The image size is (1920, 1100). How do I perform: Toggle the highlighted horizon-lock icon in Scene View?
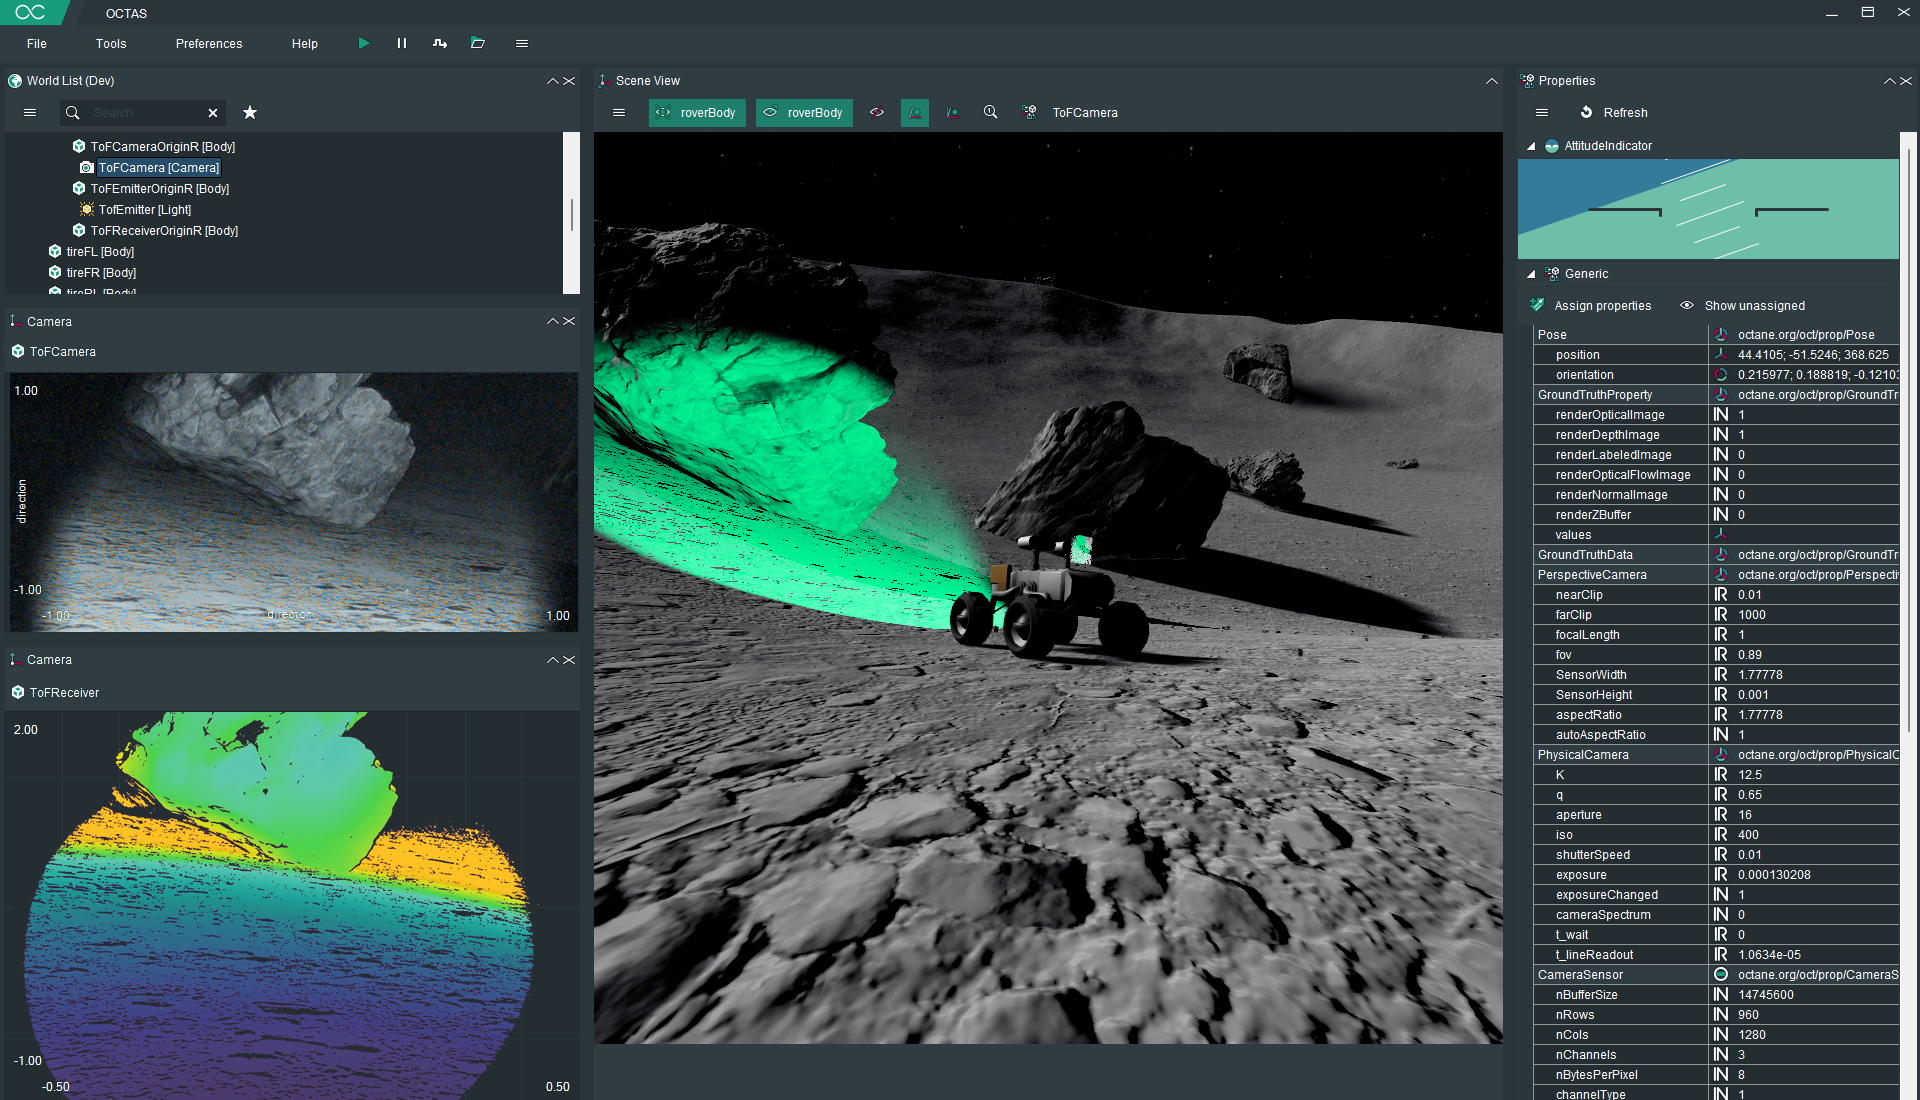(914, 113)
